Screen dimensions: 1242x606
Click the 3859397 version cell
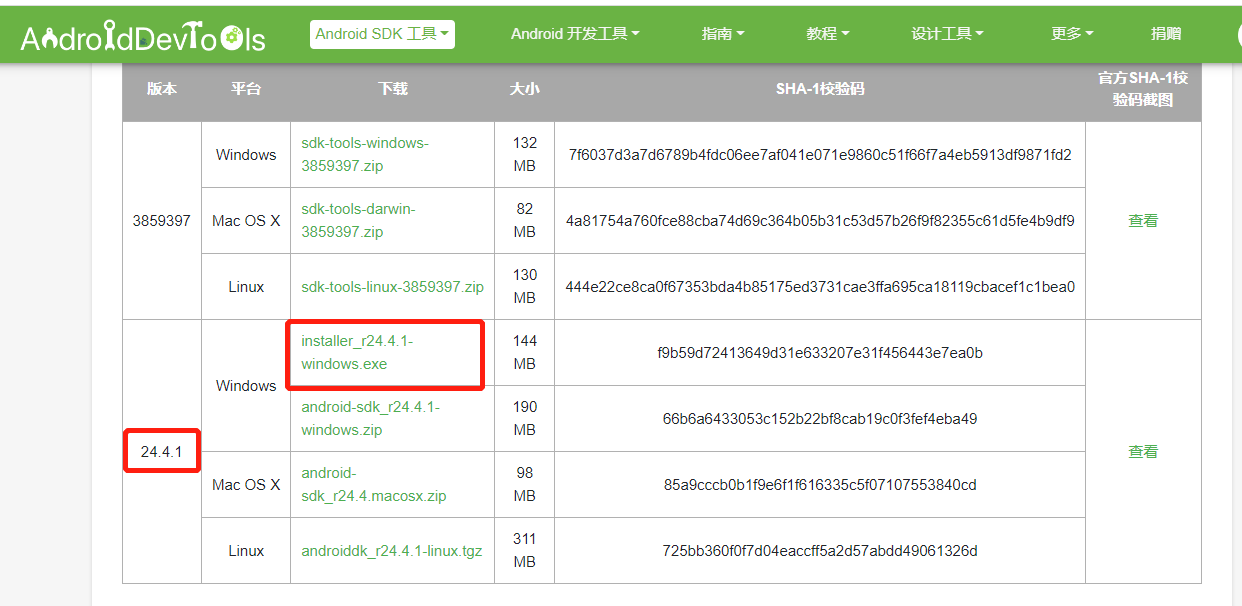coord(162,221)
